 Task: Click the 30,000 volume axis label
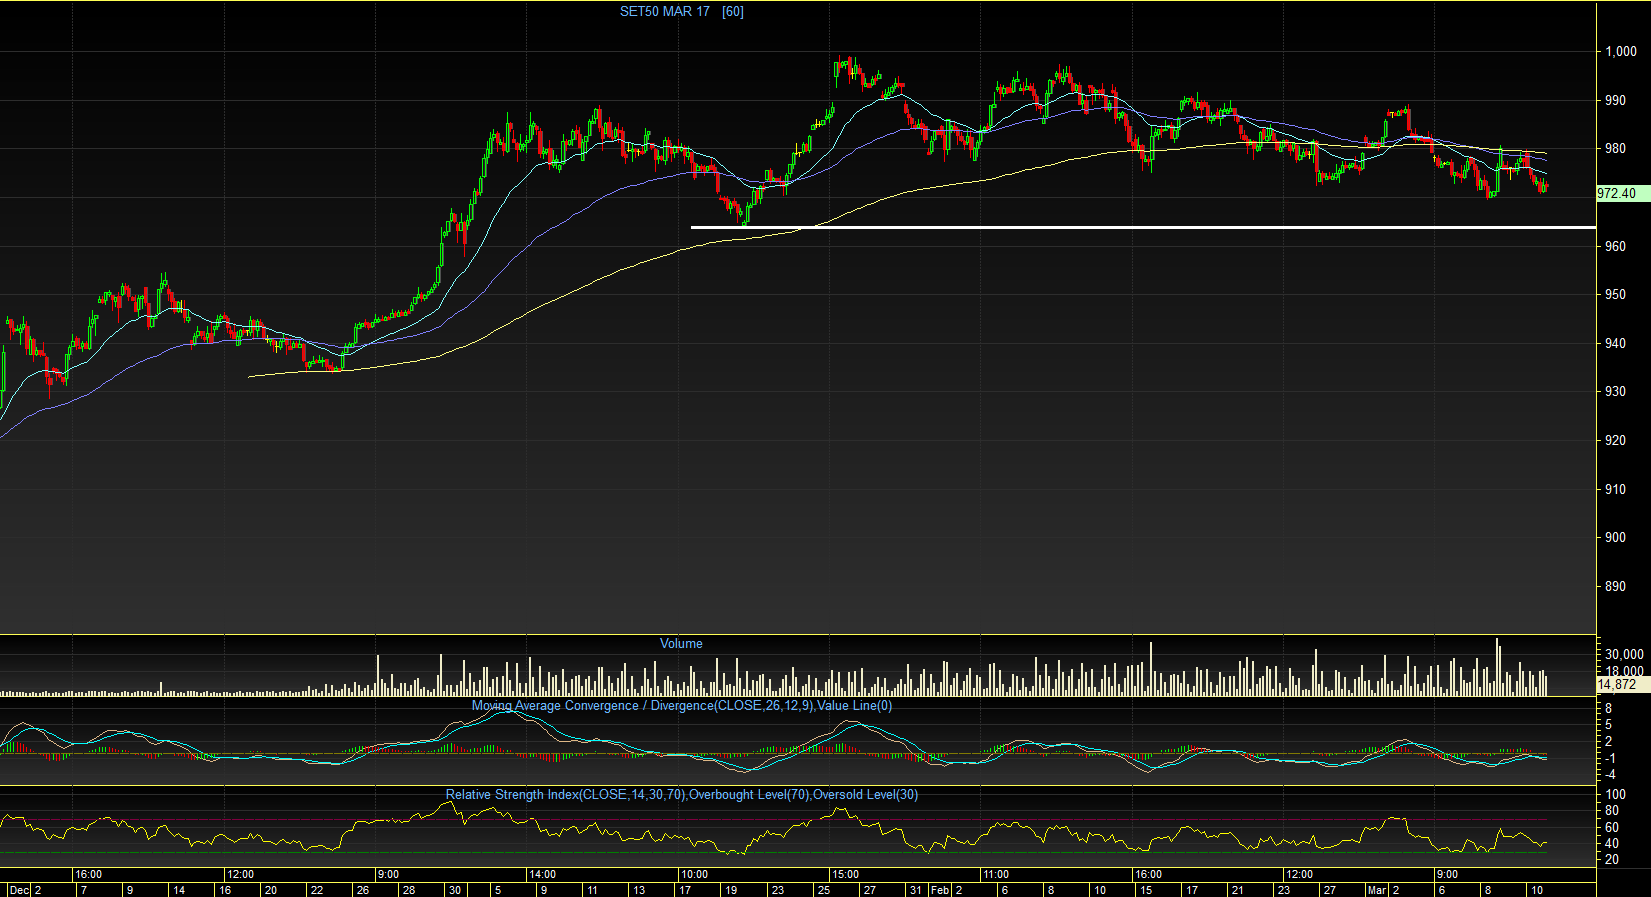point(1624,655)
